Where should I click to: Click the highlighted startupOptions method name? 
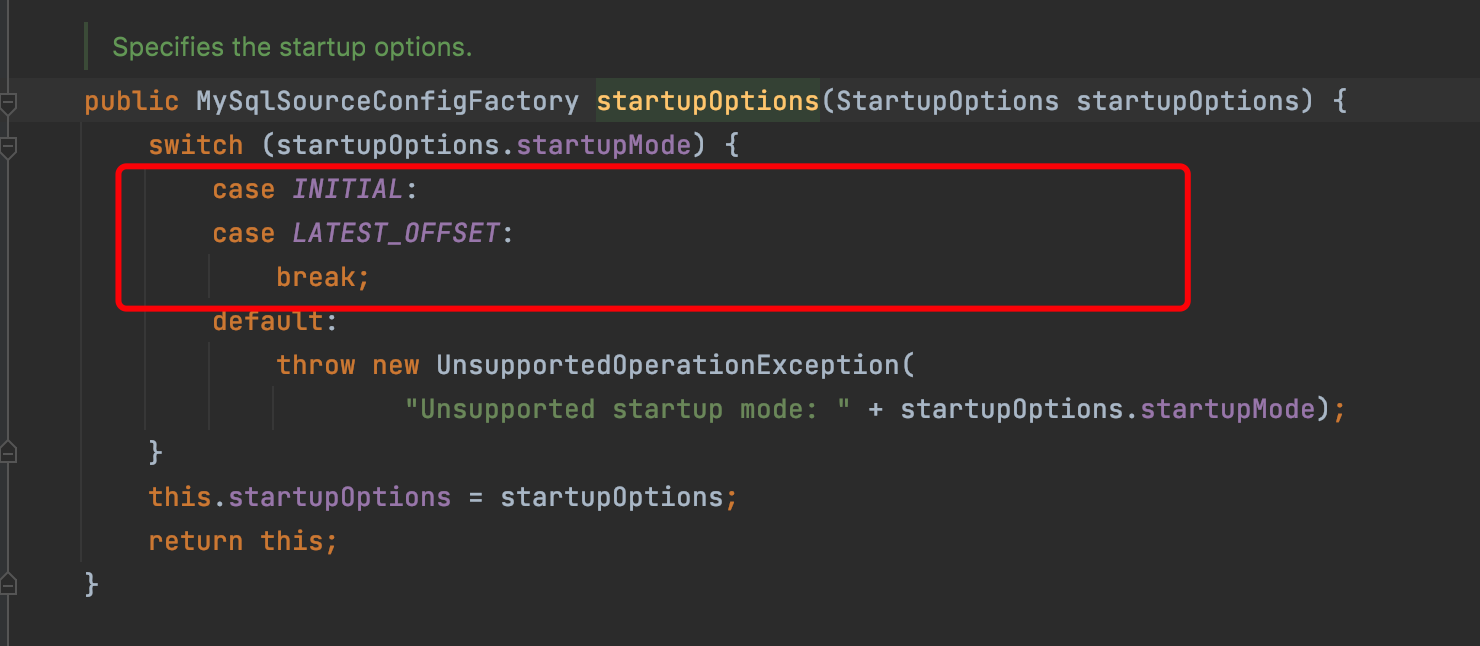(x=707, y=101)
